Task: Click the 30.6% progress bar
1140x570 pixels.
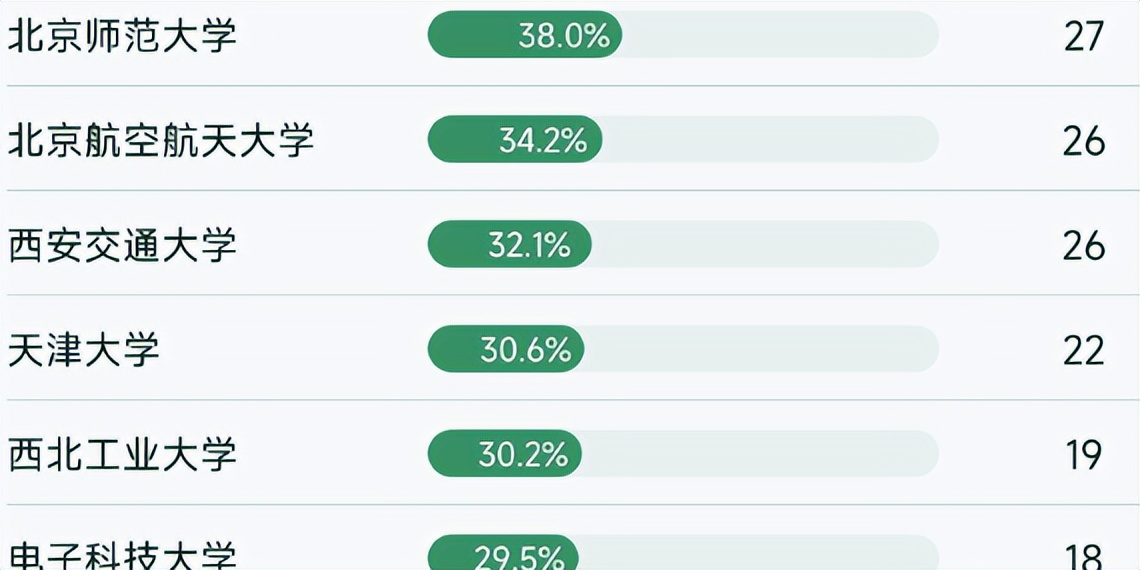Action: tap(506, 350)
